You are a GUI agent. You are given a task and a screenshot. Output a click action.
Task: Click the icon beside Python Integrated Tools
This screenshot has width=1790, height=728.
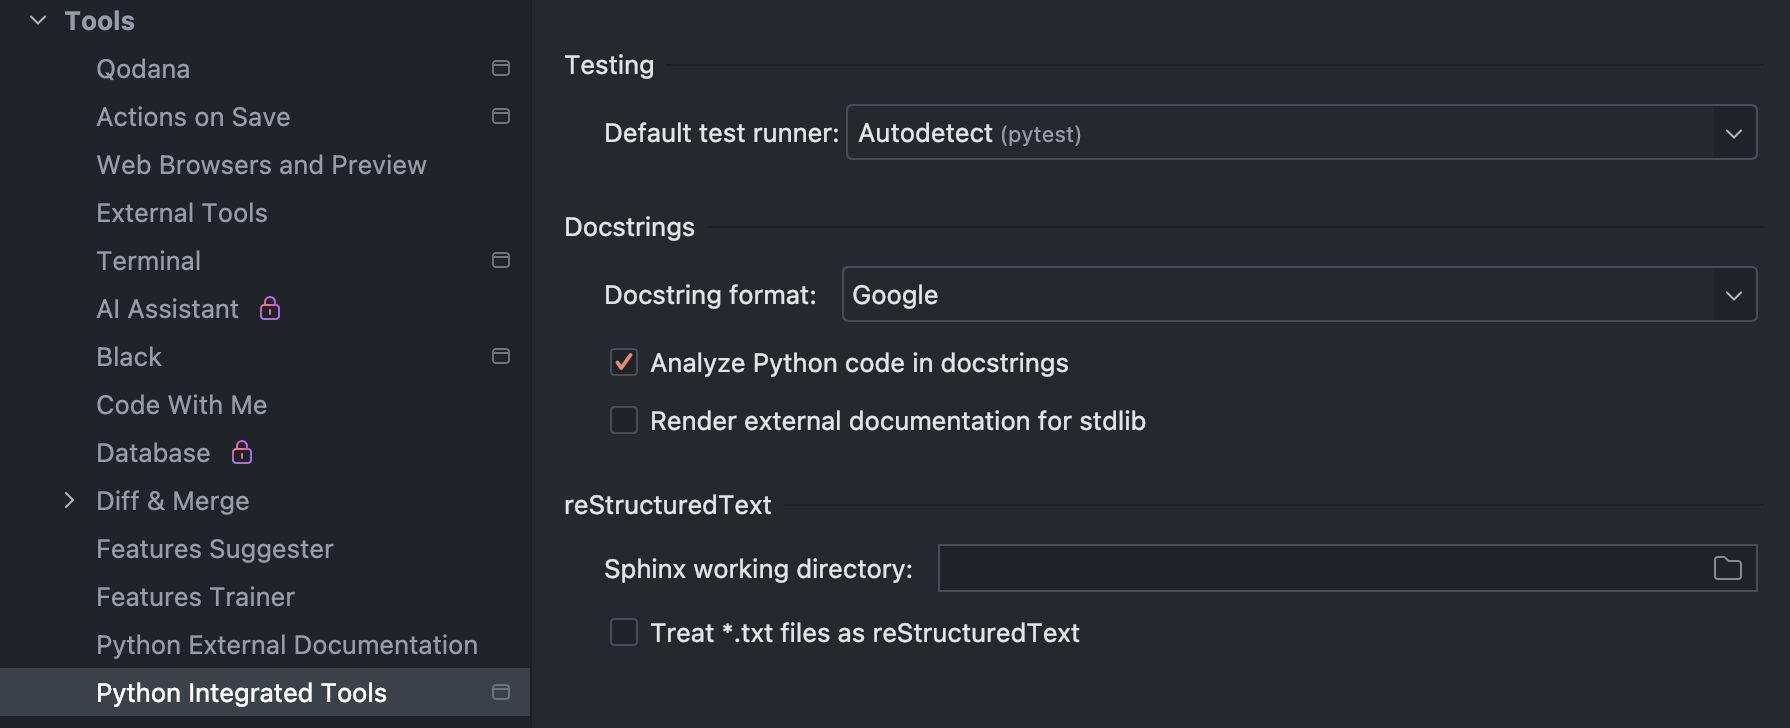click(x=501, y=692)
